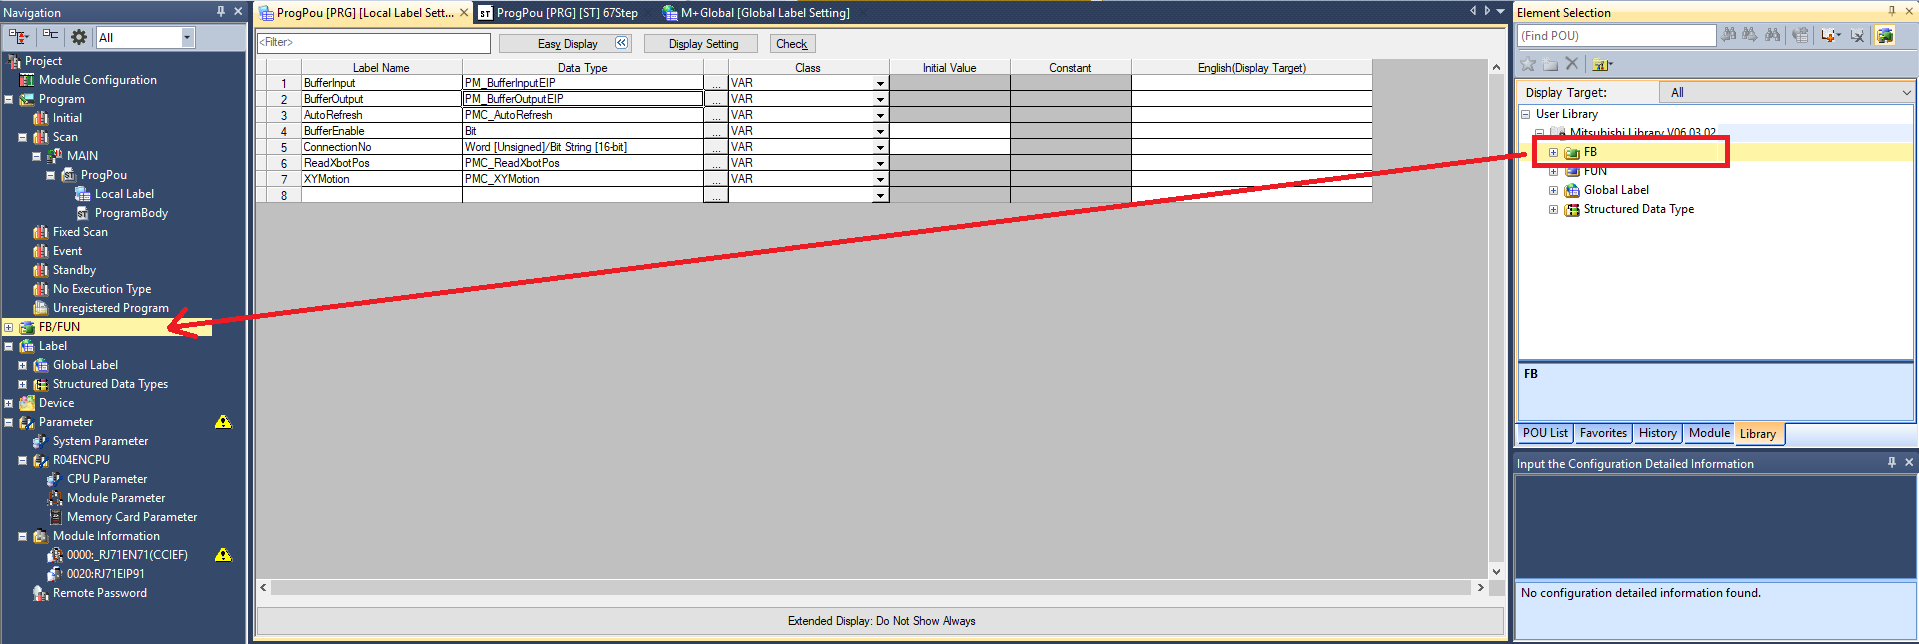
Task: Toggle pin on Element Selection panel
Action: 1891,11
